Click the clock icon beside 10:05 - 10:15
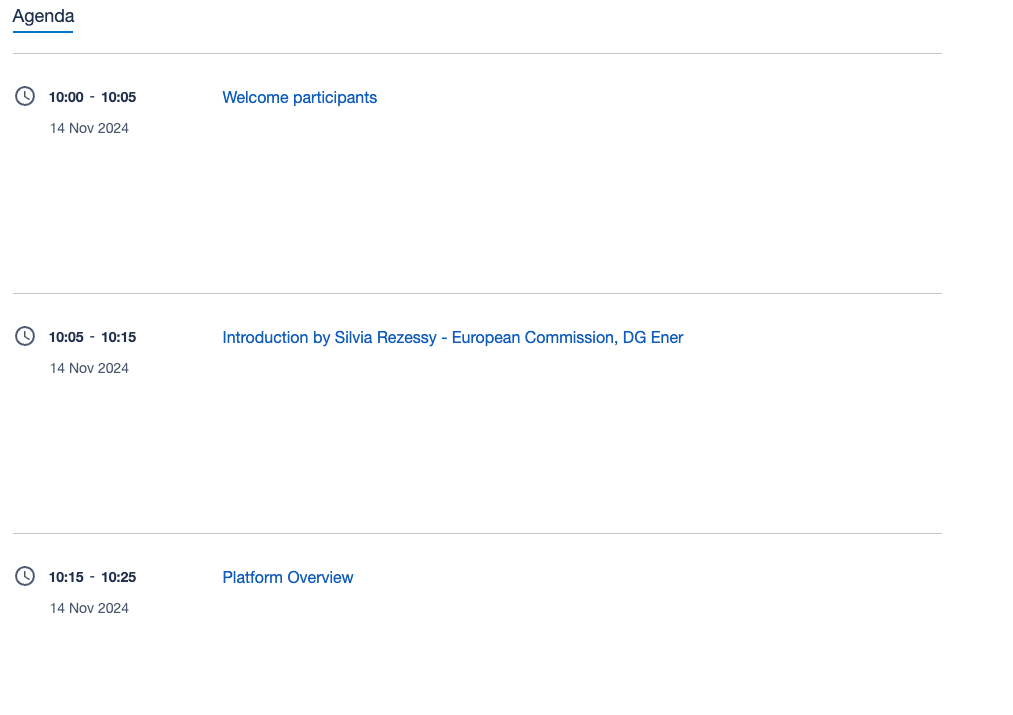The height and width of the screenshot is (715, 1013). [25, 336]
